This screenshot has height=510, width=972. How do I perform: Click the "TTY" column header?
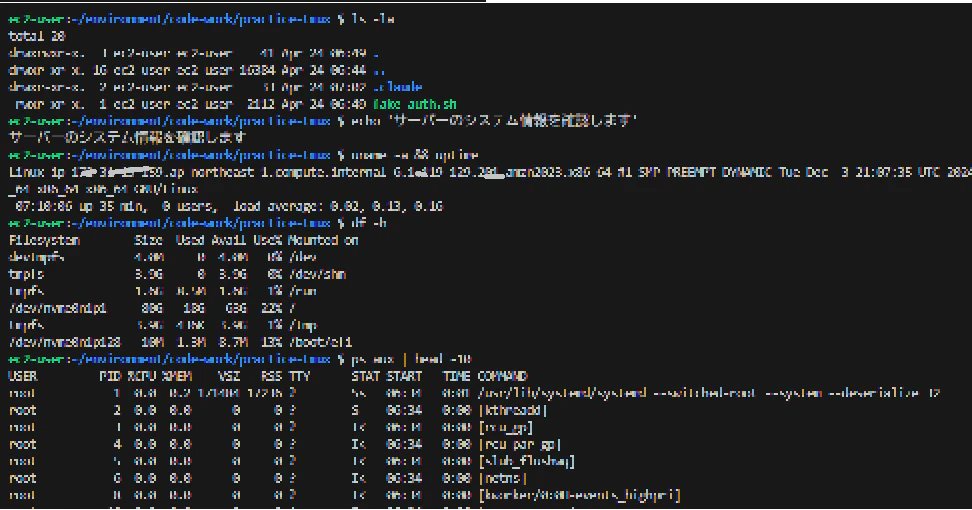pos(299,376)
